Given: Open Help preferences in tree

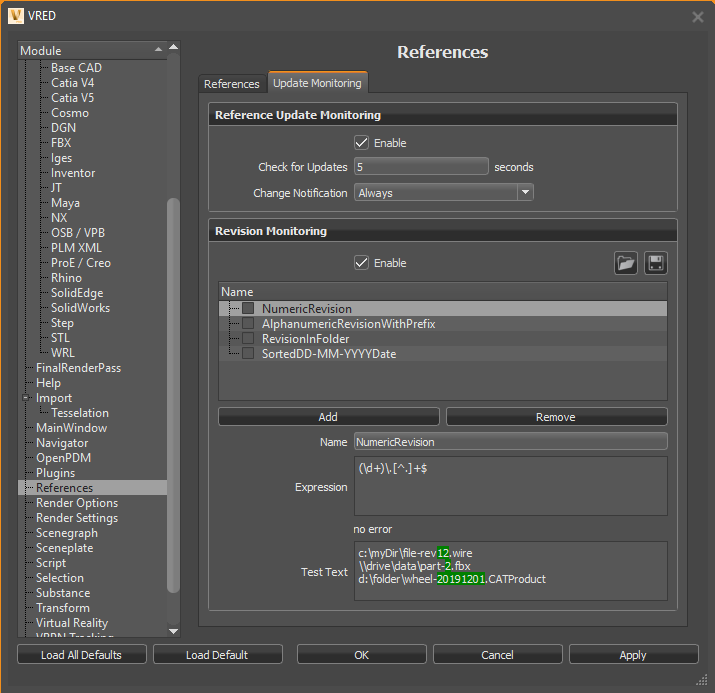Looking at the screenshot, I should (x=48, y=383).
